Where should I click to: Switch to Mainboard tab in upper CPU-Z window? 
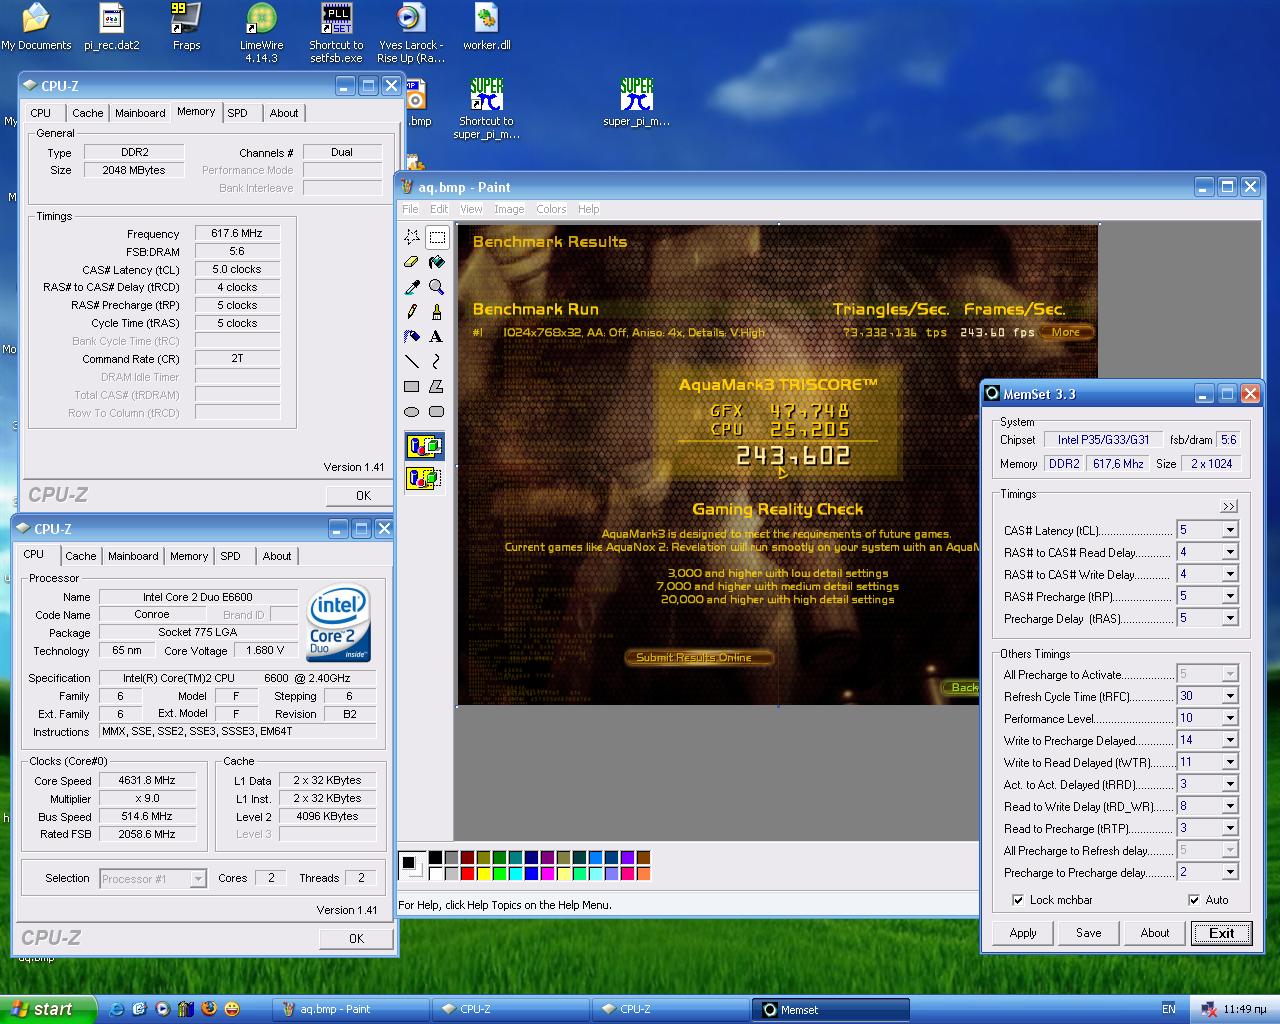tap(140, 113)
